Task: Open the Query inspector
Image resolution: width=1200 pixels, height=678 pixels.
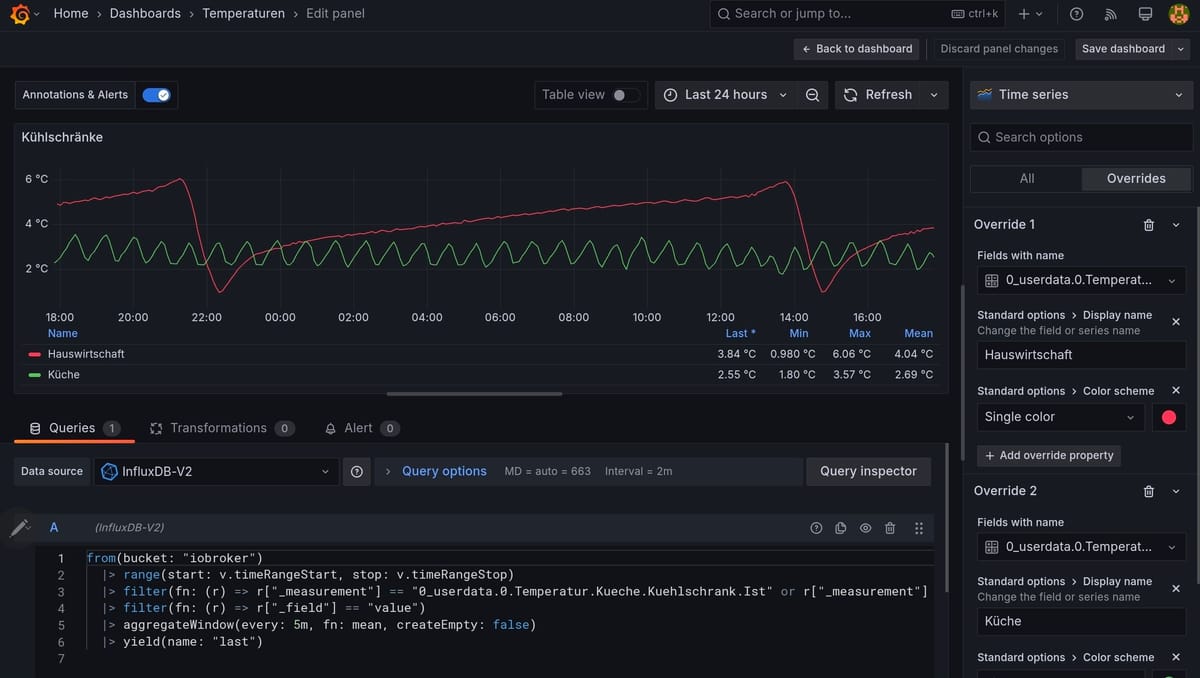Action: click(x=867, y=472)
